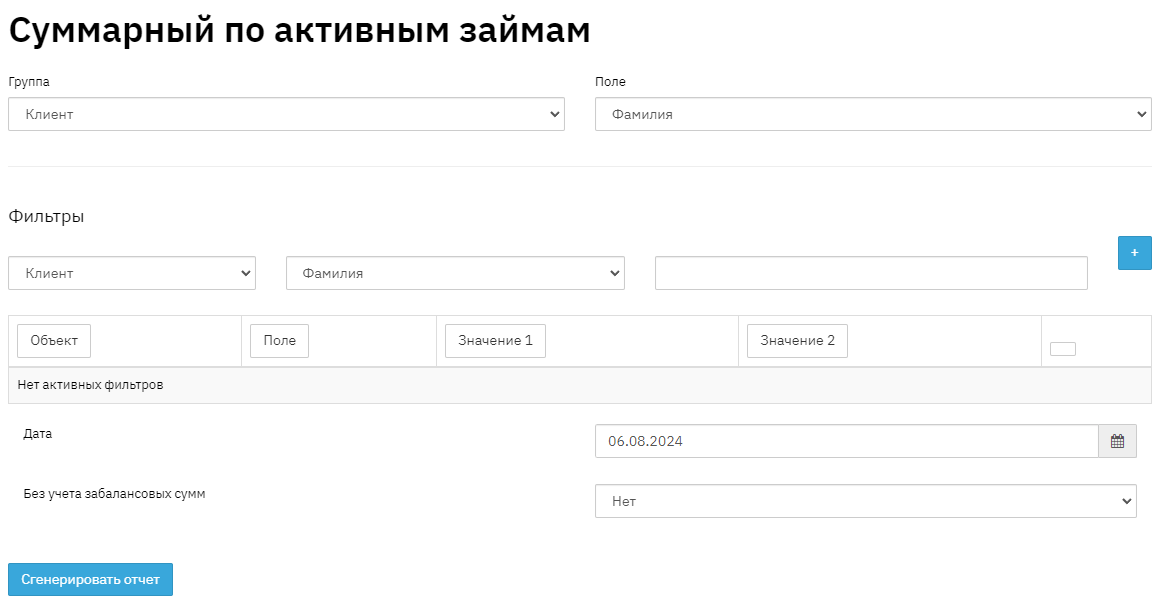The width and height of the screenshot is (1165, 607).
Task: Click the empty filter value text field
Action: coord(871,273)
